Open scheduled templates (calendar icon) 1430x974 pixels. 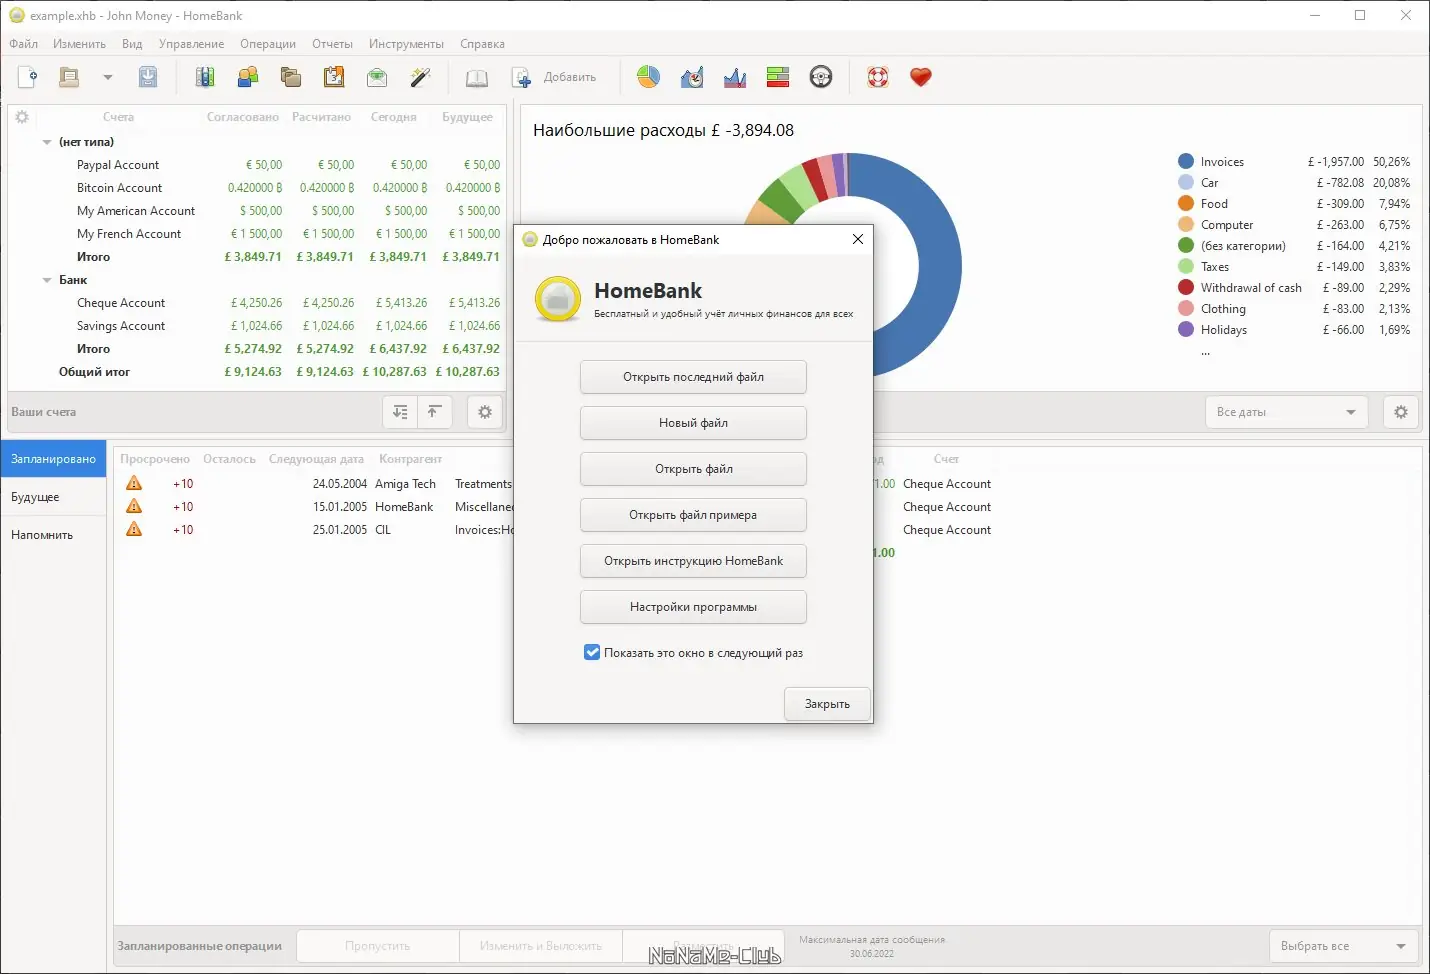[x=334, y=77]
